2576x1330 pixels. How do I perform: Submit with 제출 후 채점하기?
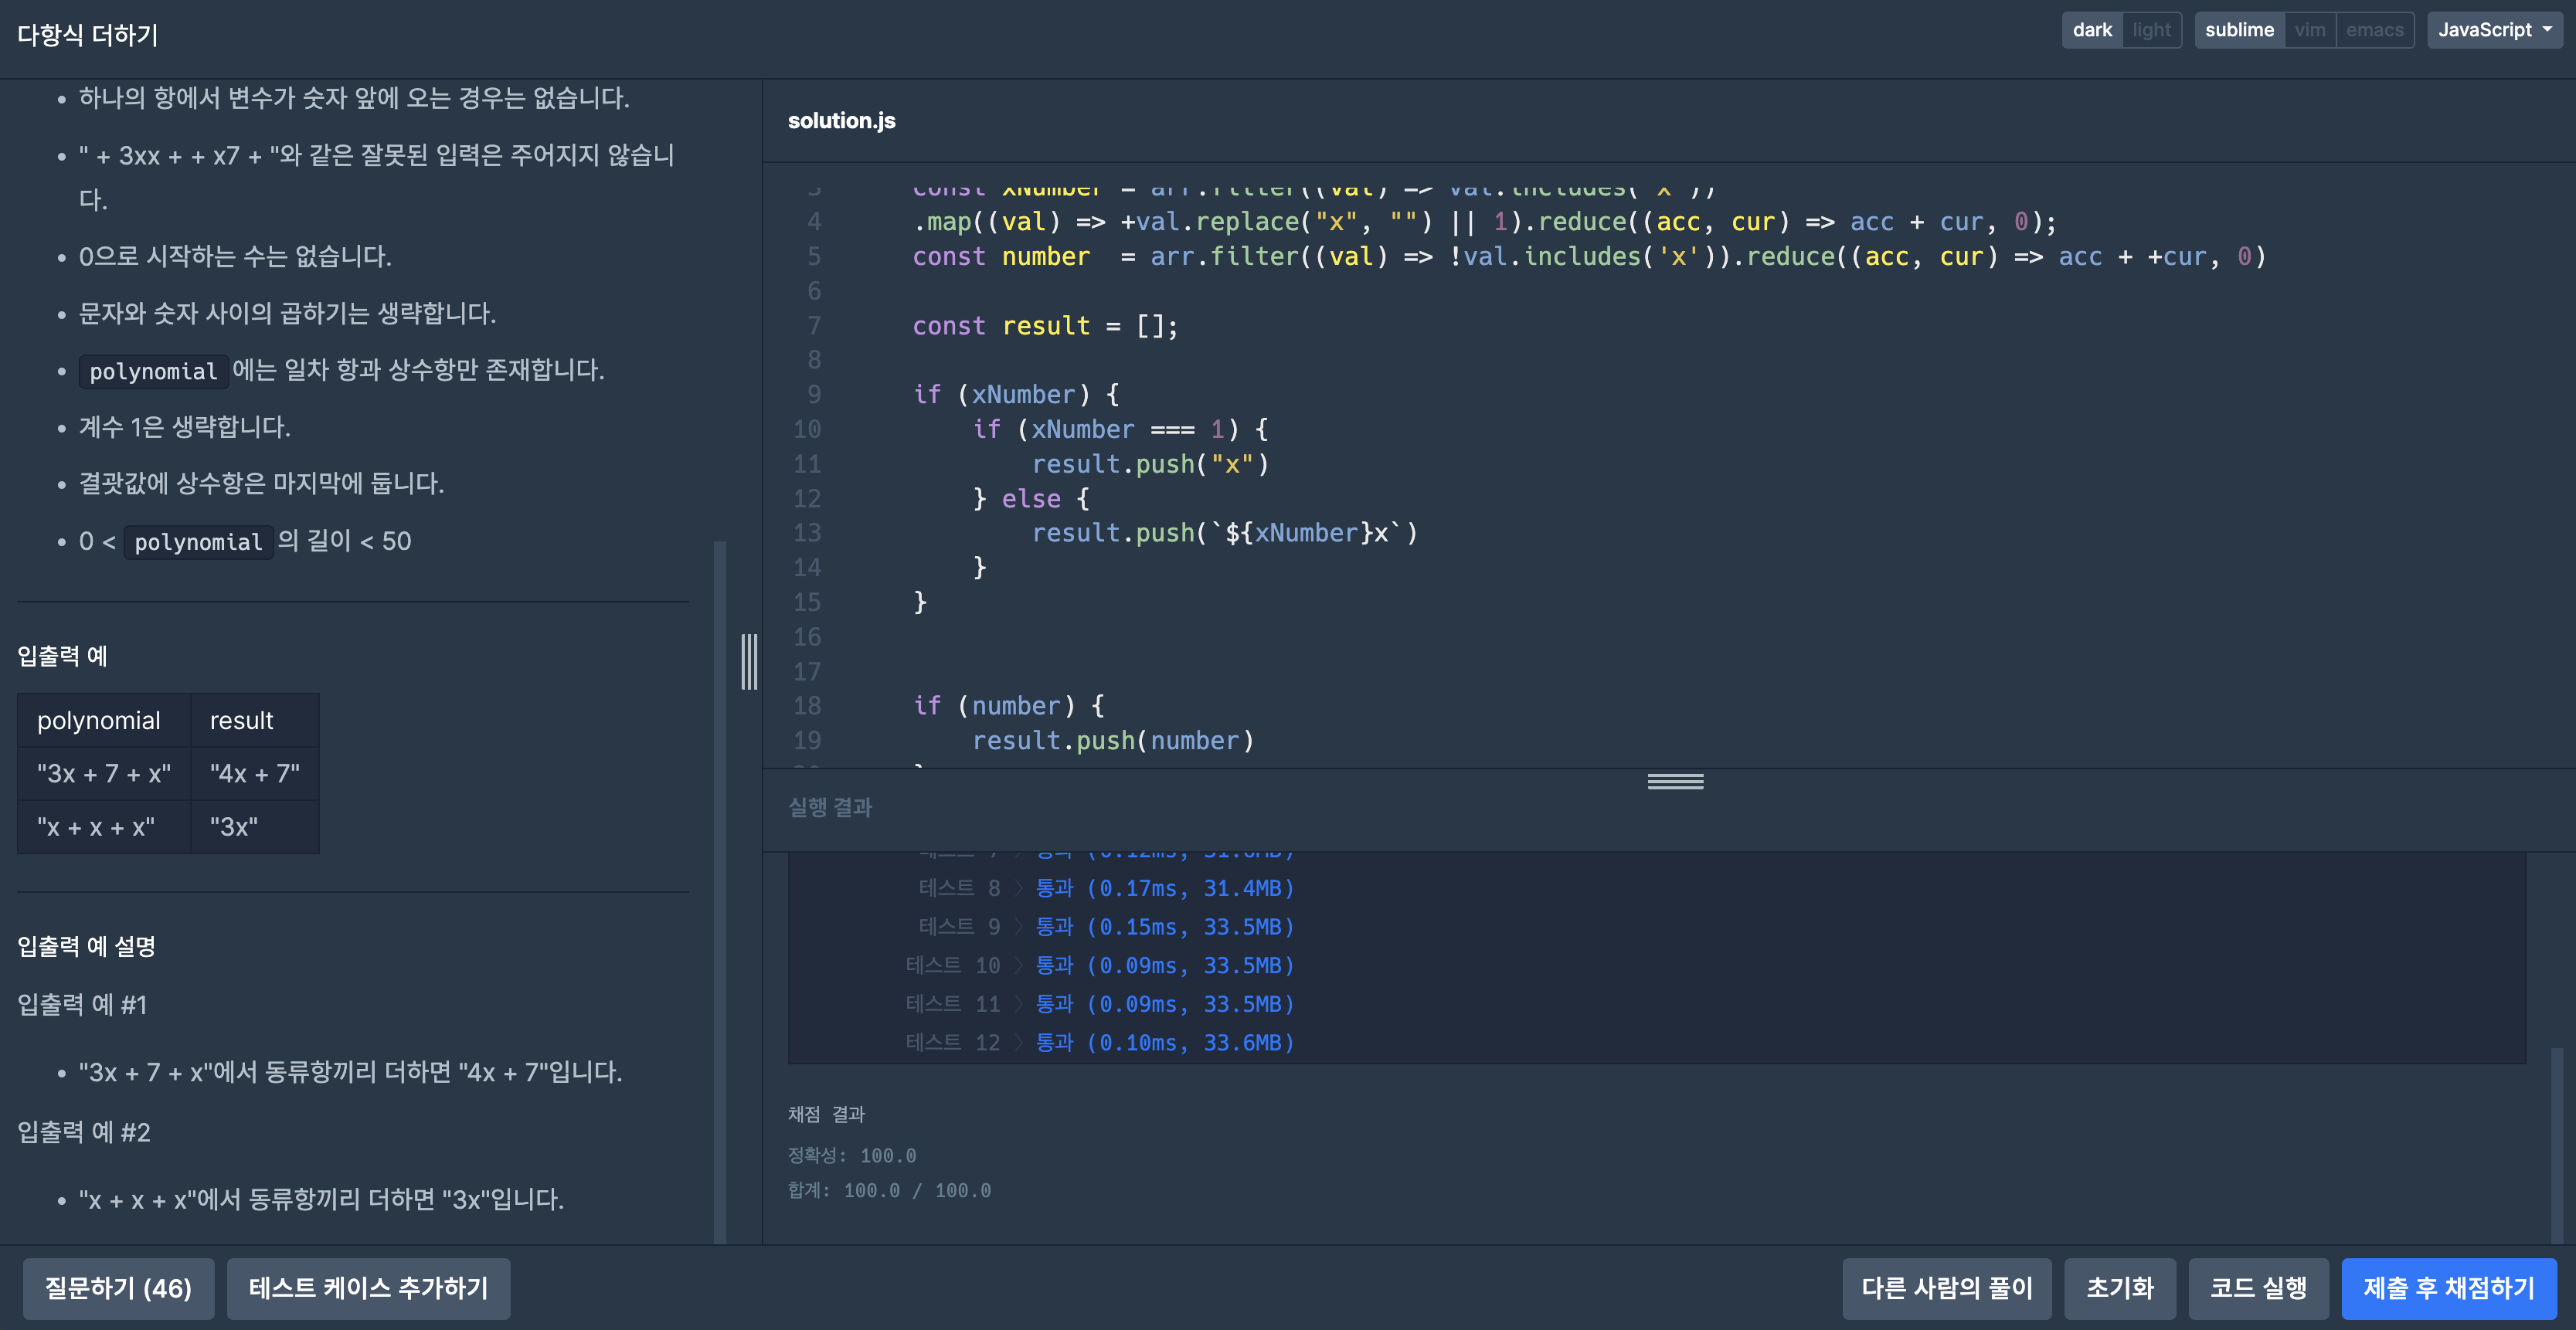[2448, 1288]
